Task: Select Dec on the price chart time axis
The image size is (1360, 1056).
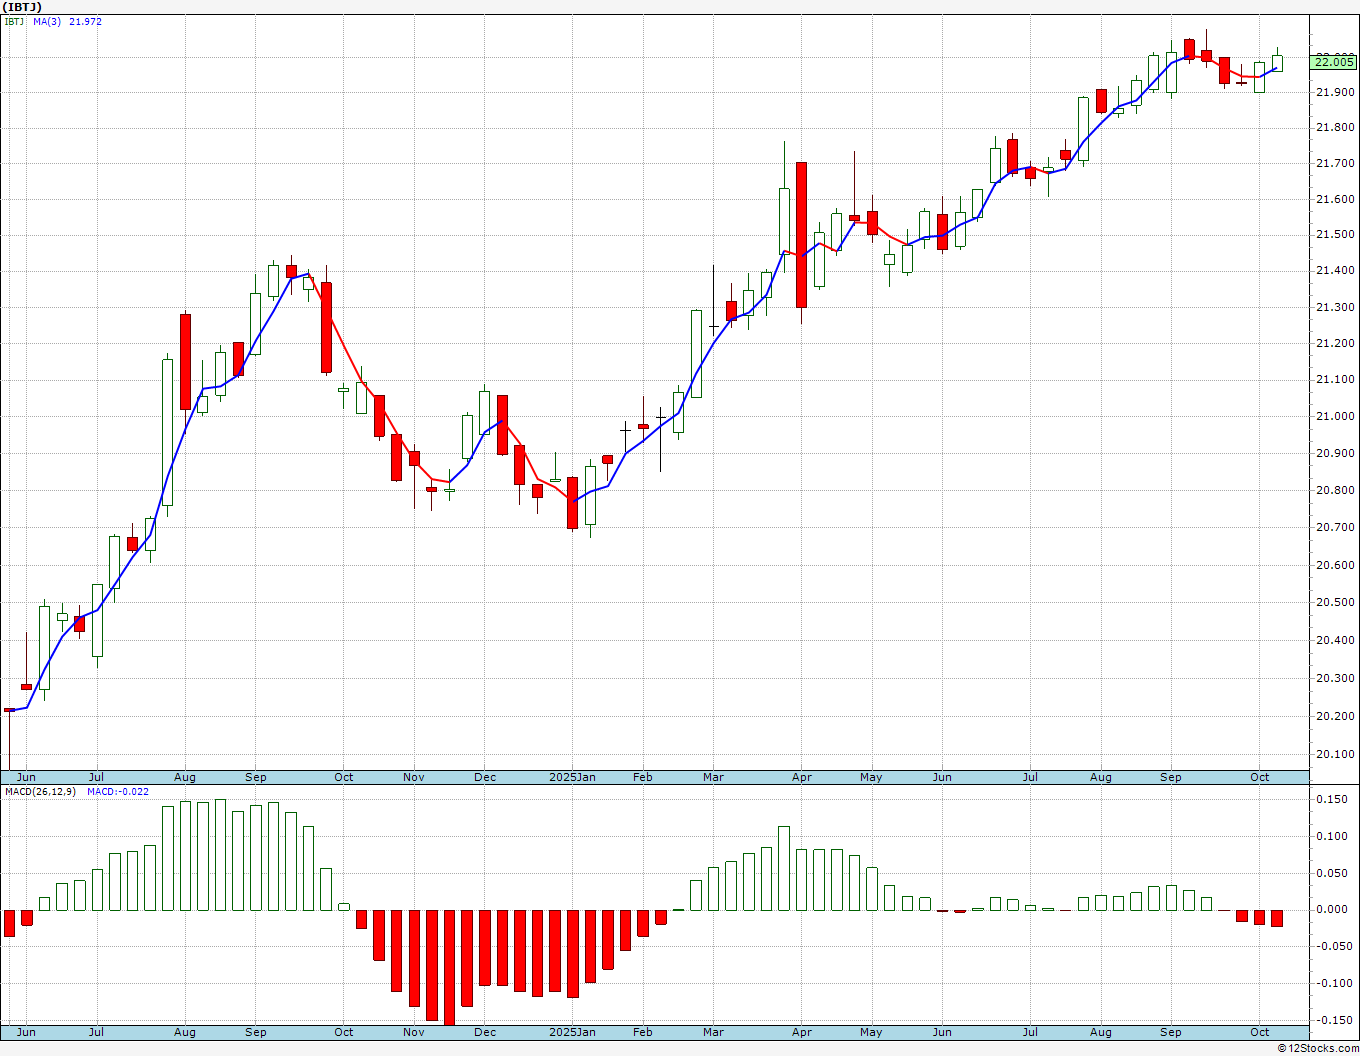Action: coord(485,777)
